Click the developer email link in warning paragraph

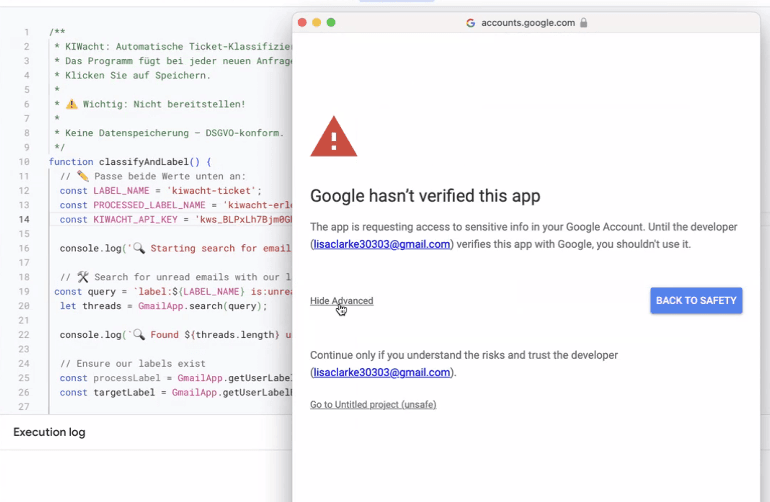[382, 244]
